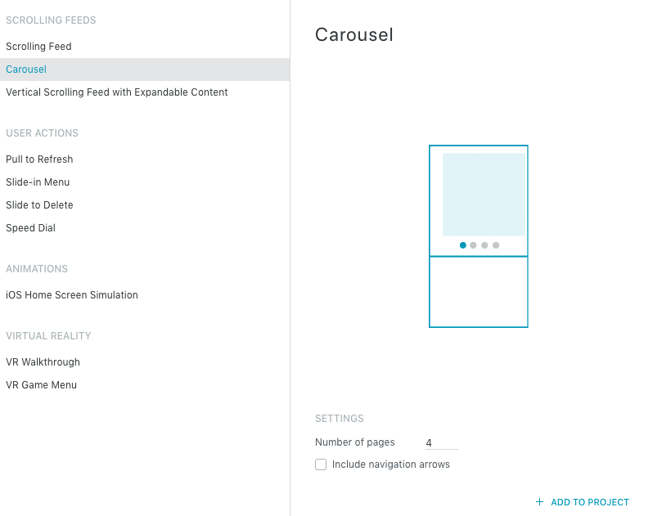The image size is (653, 516).
Task: Select the Carousel sidebar item
Action: point(26,69)
